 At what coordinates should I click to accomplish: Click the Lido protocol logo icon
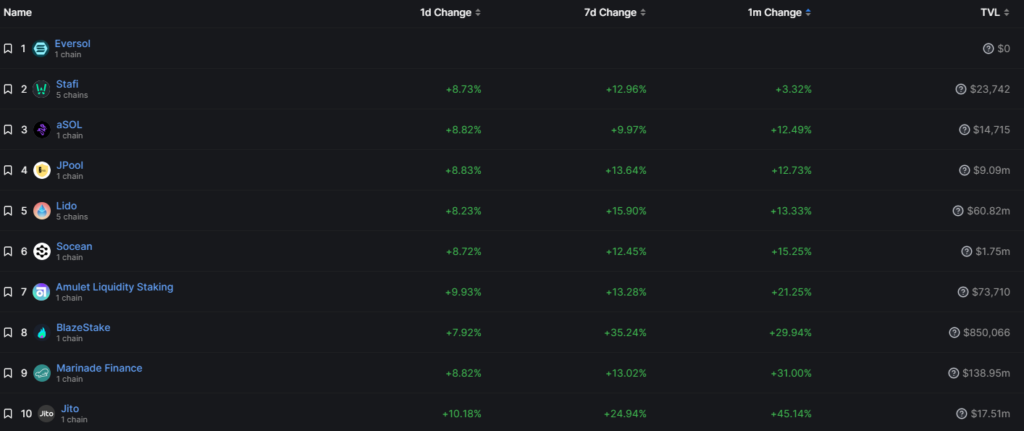[41, 210]
